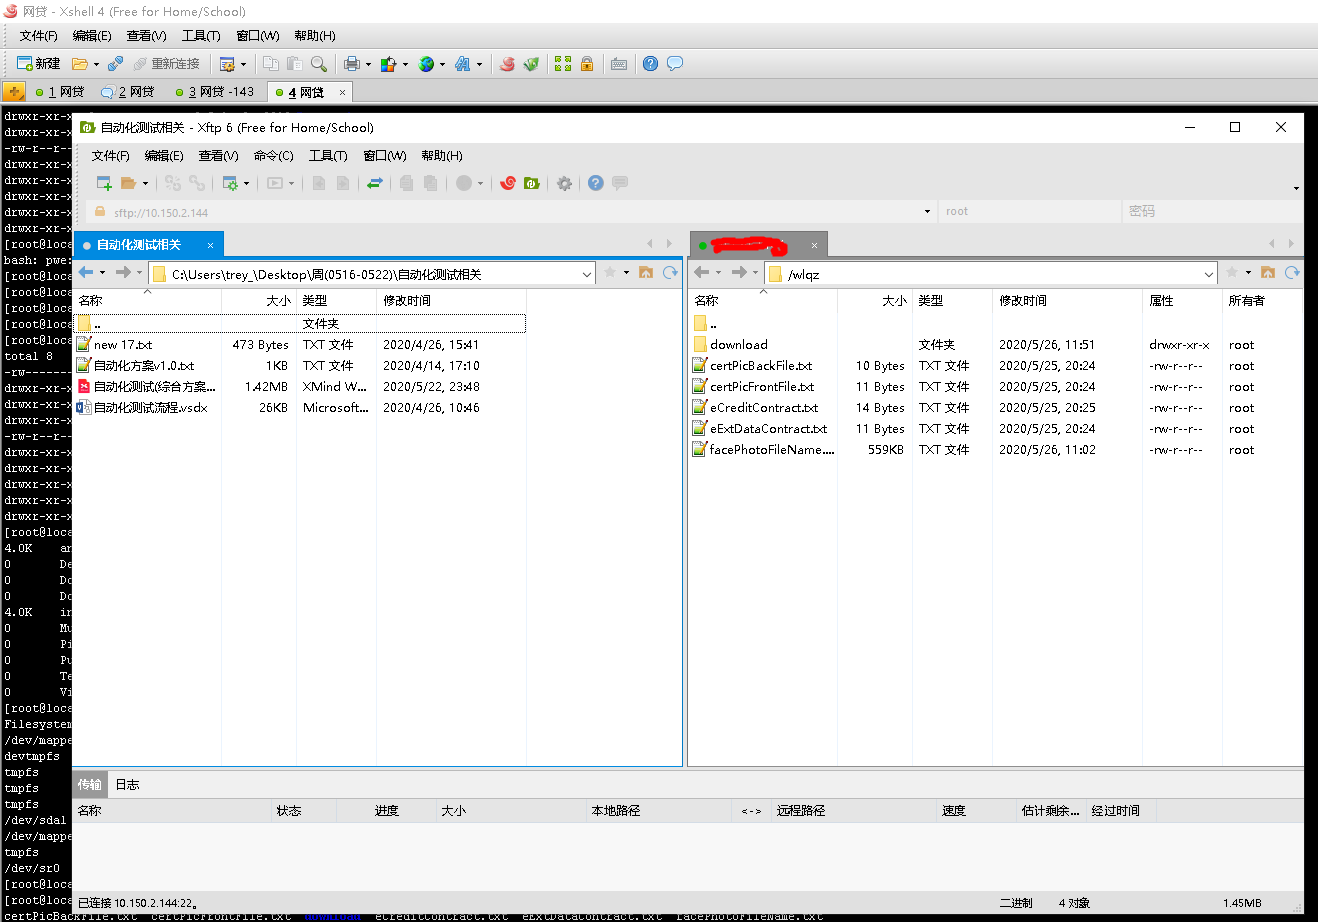Screen dimensions: 1318x922
Task: Click Xftp session properties gear-window icon
Action: [230, 183]
